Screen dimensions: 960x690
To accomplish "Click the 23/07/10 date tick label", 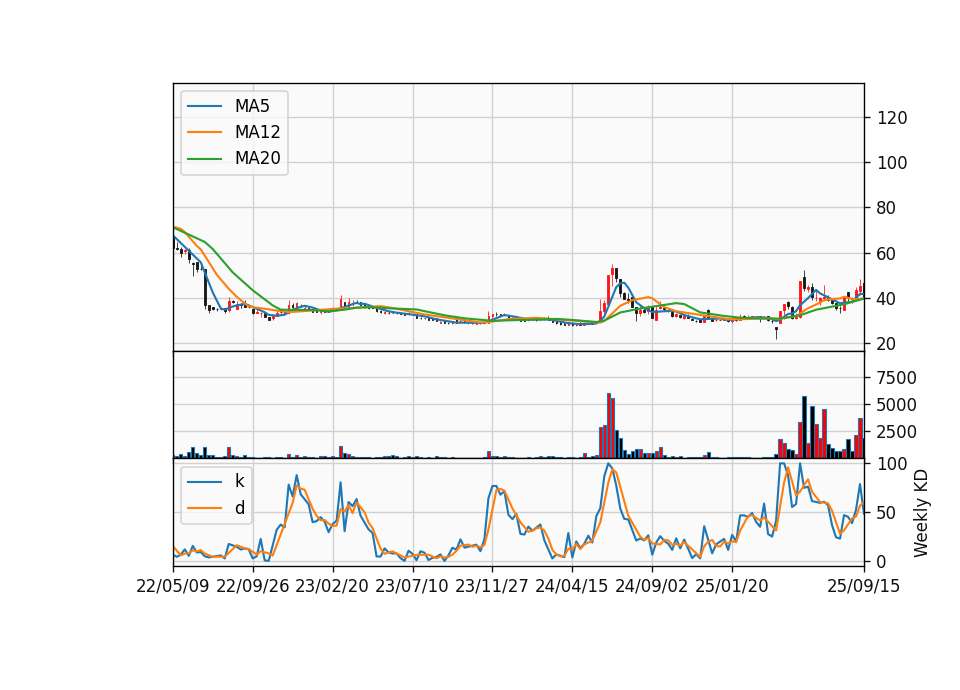I will (x=412, y=586).
